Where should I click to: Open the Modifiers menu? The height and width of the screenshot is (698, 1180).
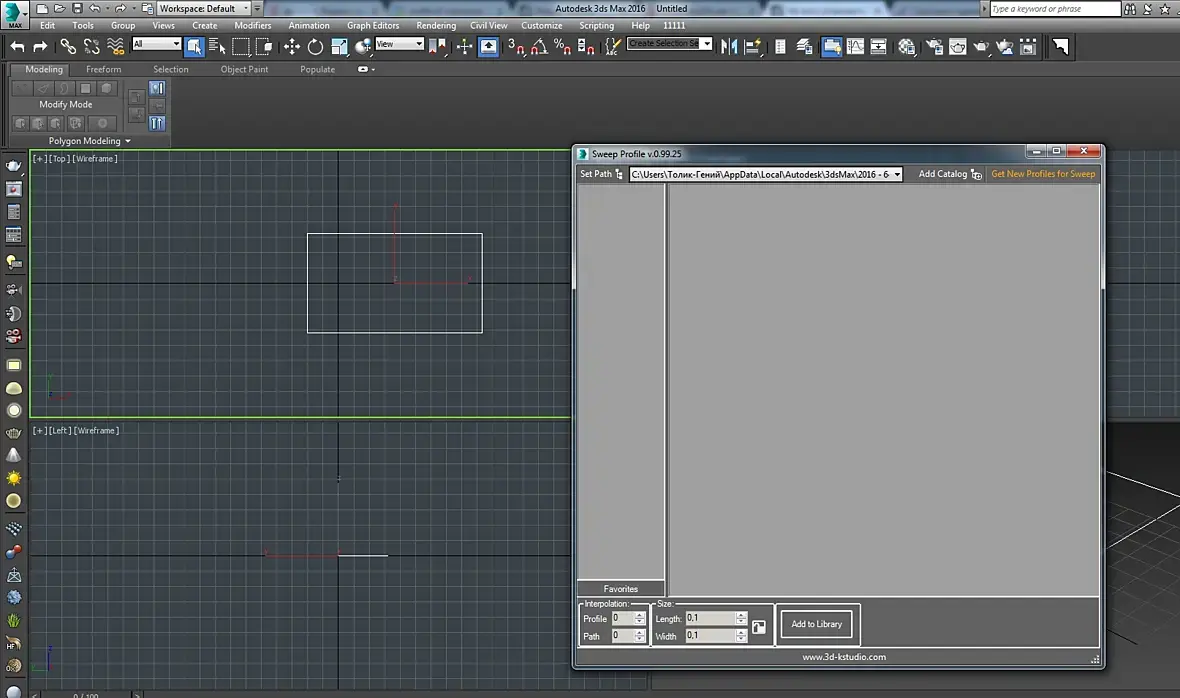(x=252, y=25)
